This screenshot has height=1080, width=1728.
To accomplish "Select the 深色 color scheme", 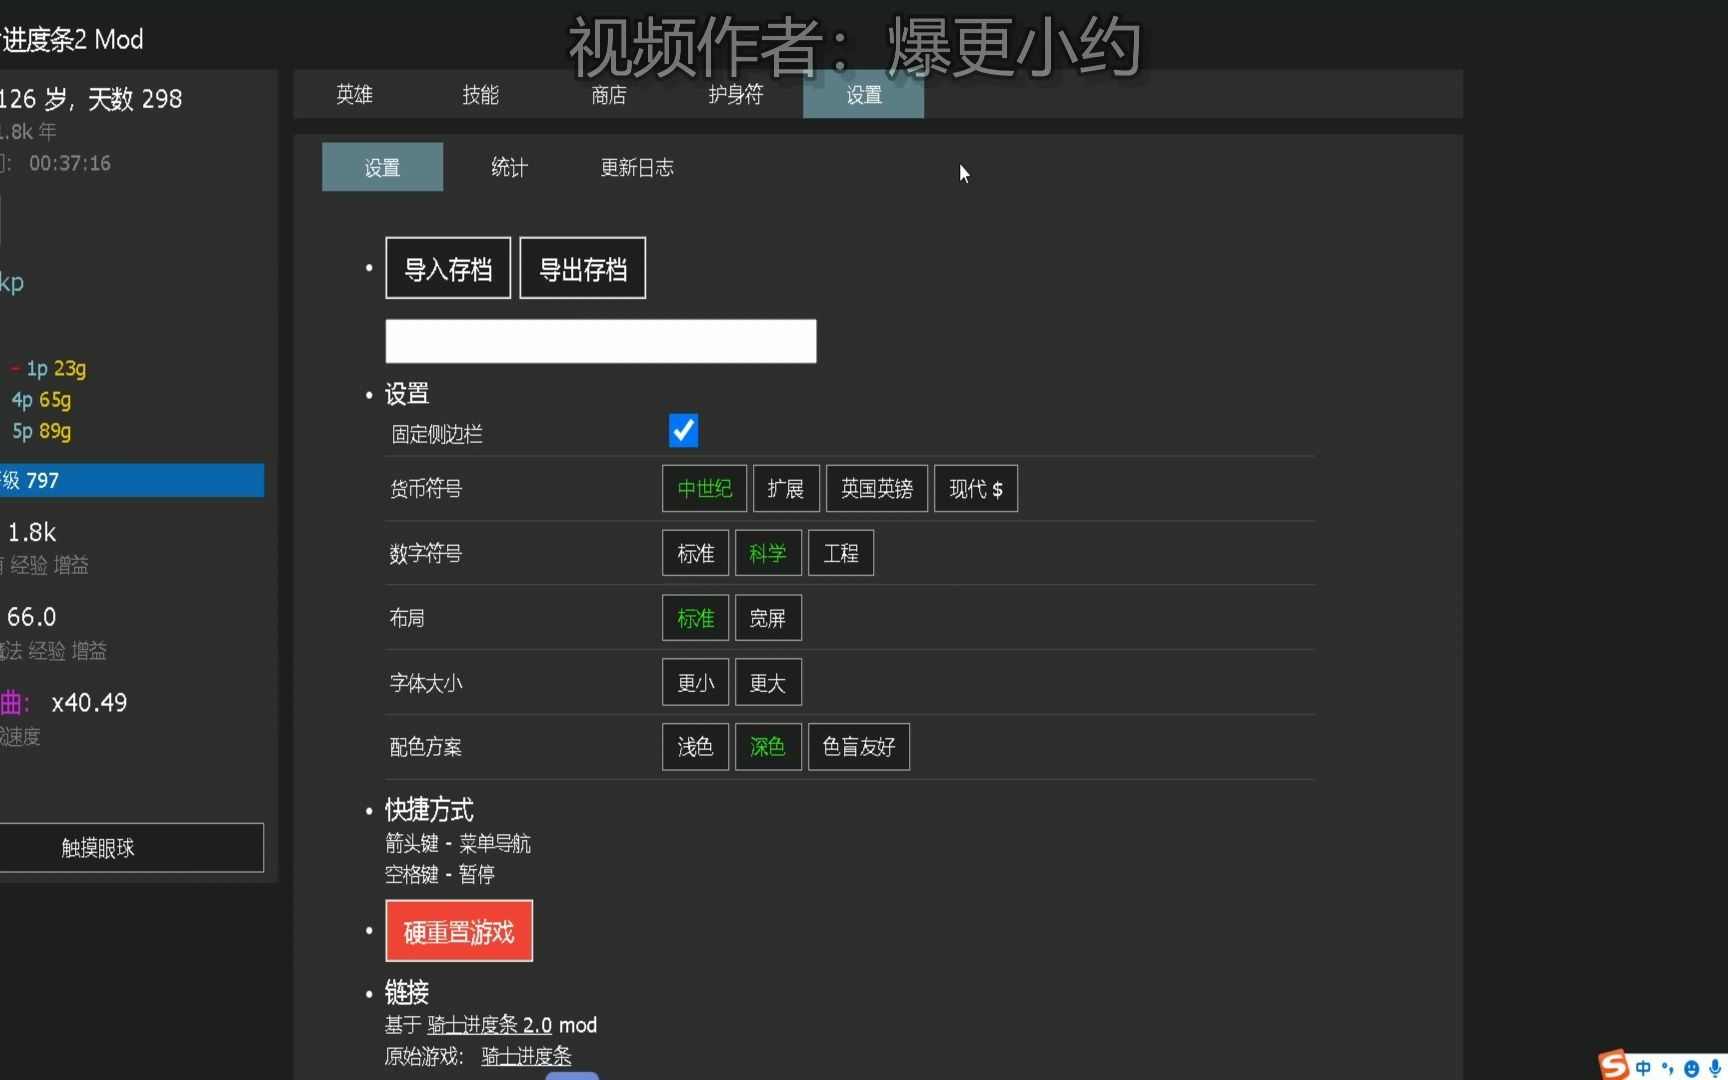I will pos(768,747).
